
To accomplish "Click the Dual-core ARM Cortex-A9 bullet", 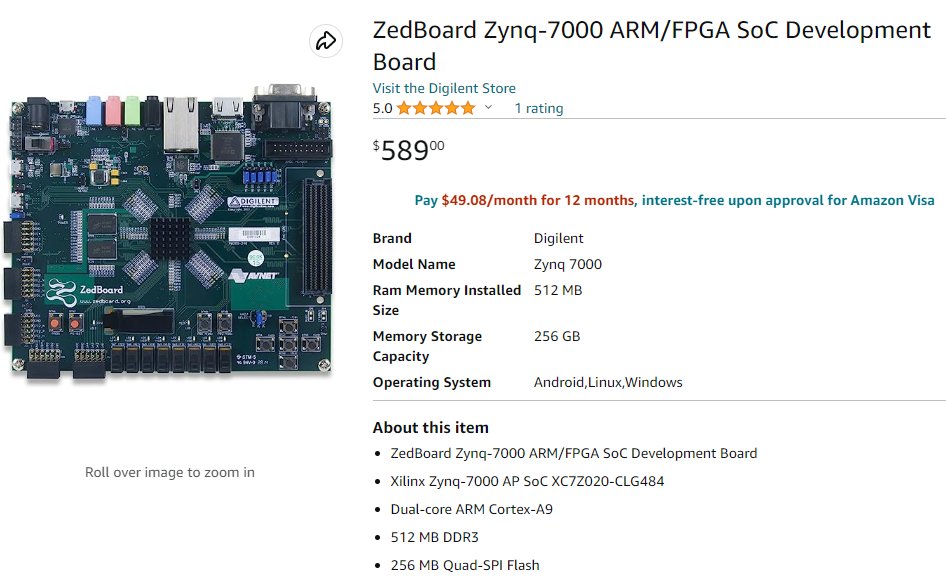I will pos(471,509).
